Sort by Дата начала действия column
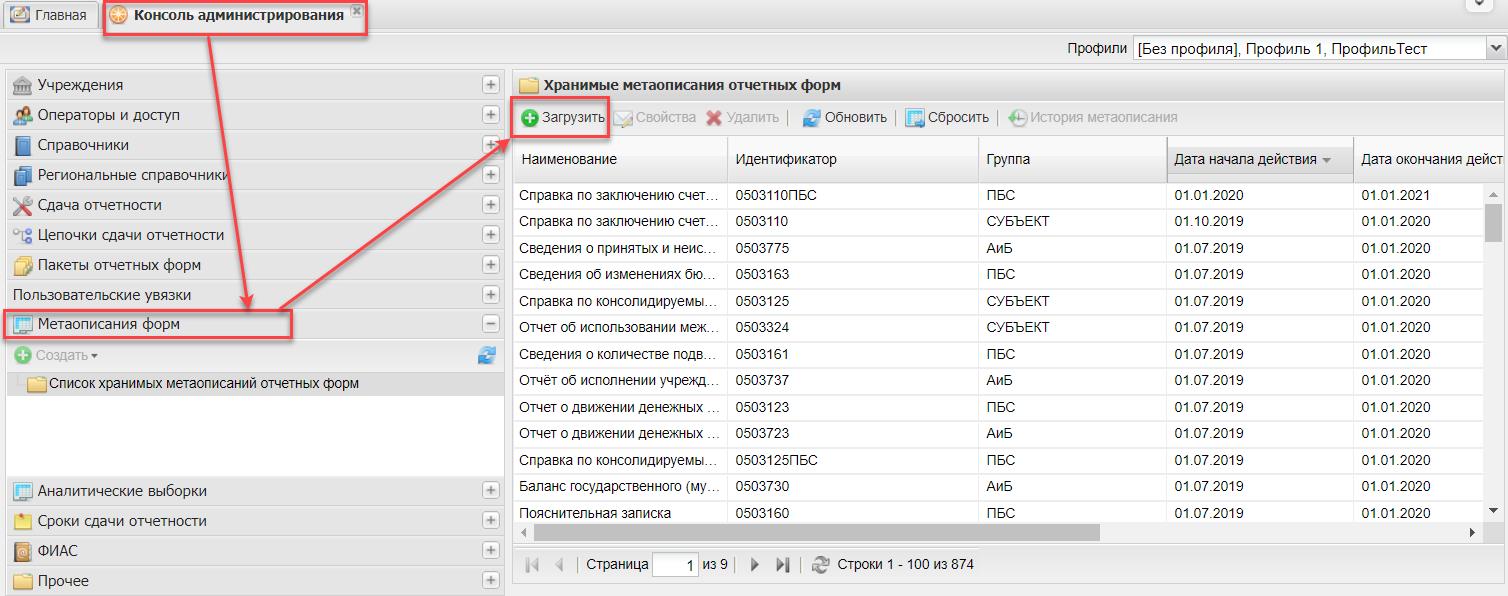The image size is (1508, 596). pos(1245,159)
